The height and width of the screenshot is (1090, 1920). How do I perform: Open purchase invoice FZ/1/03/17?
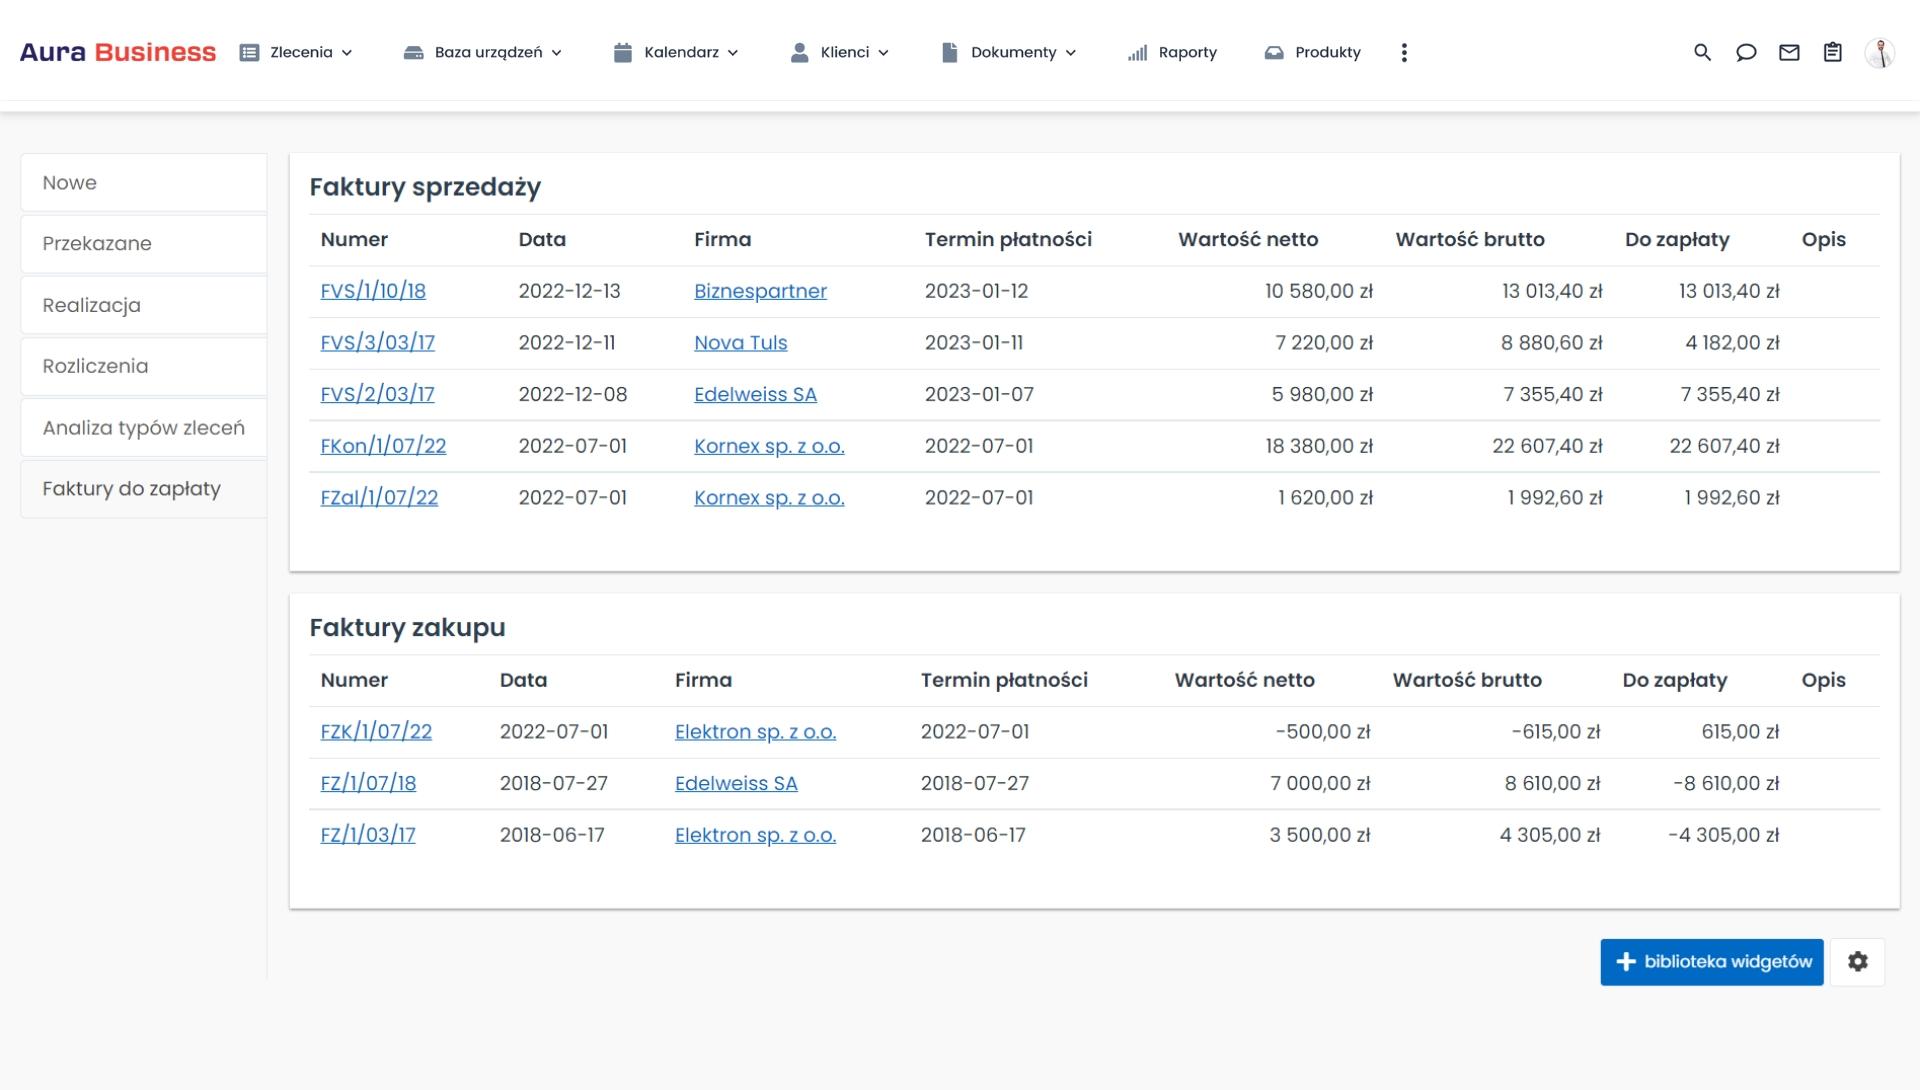(x=367, y=835)
